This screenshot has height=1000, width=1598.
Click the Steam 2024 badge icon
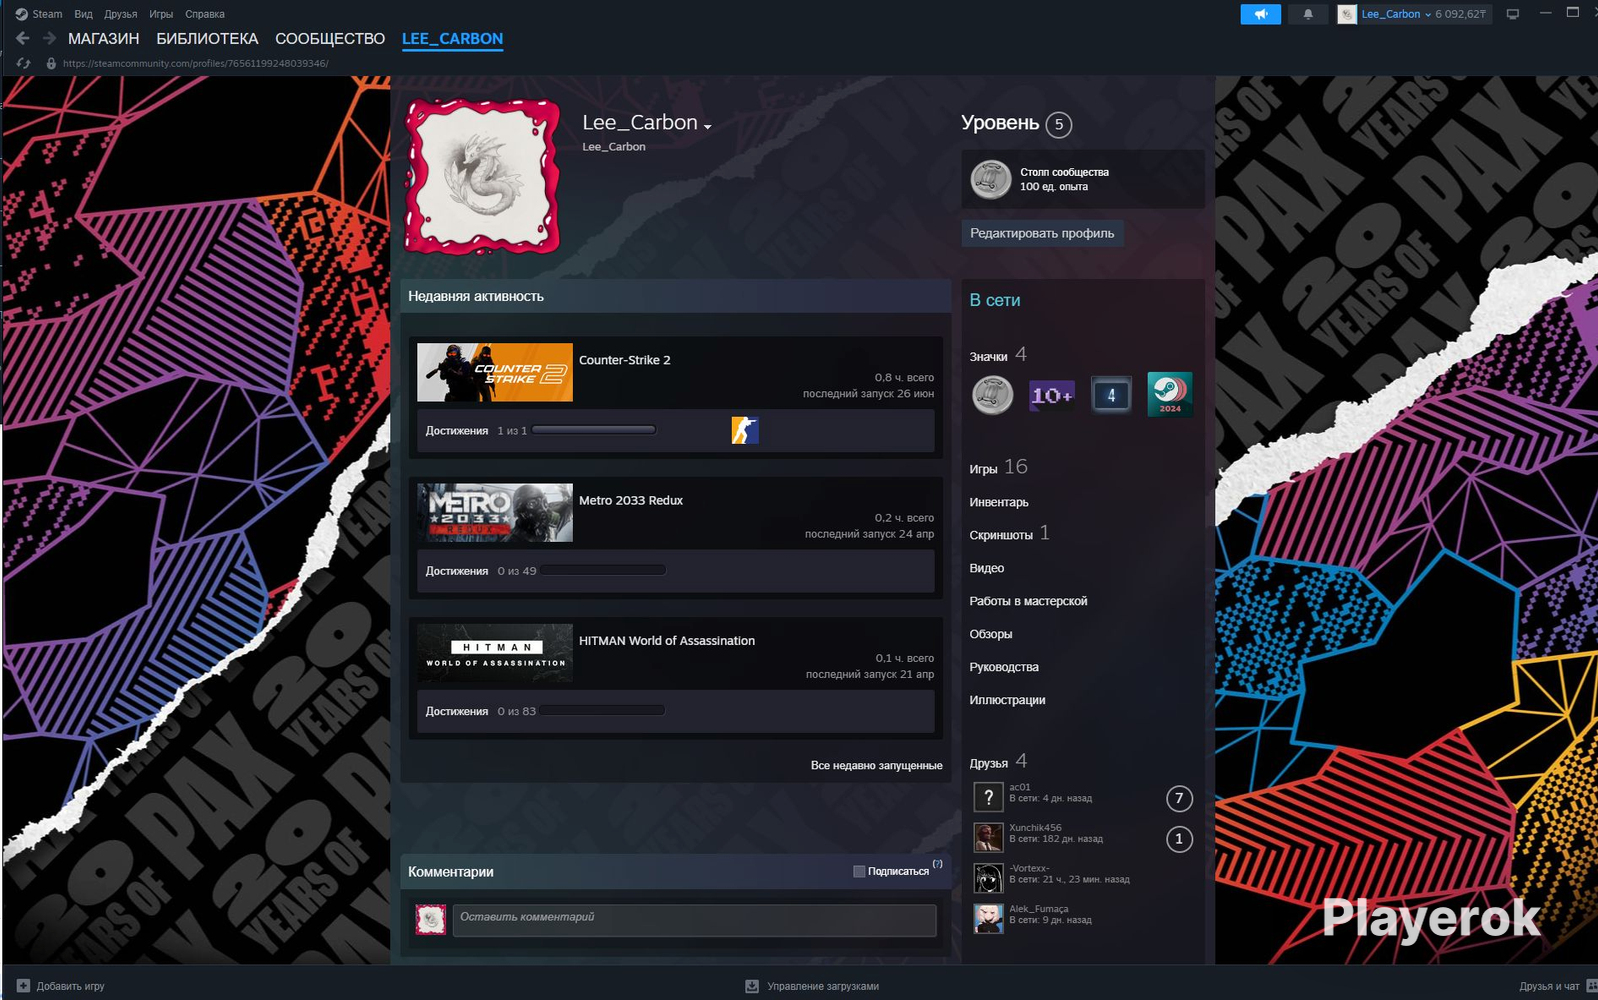1170,394
